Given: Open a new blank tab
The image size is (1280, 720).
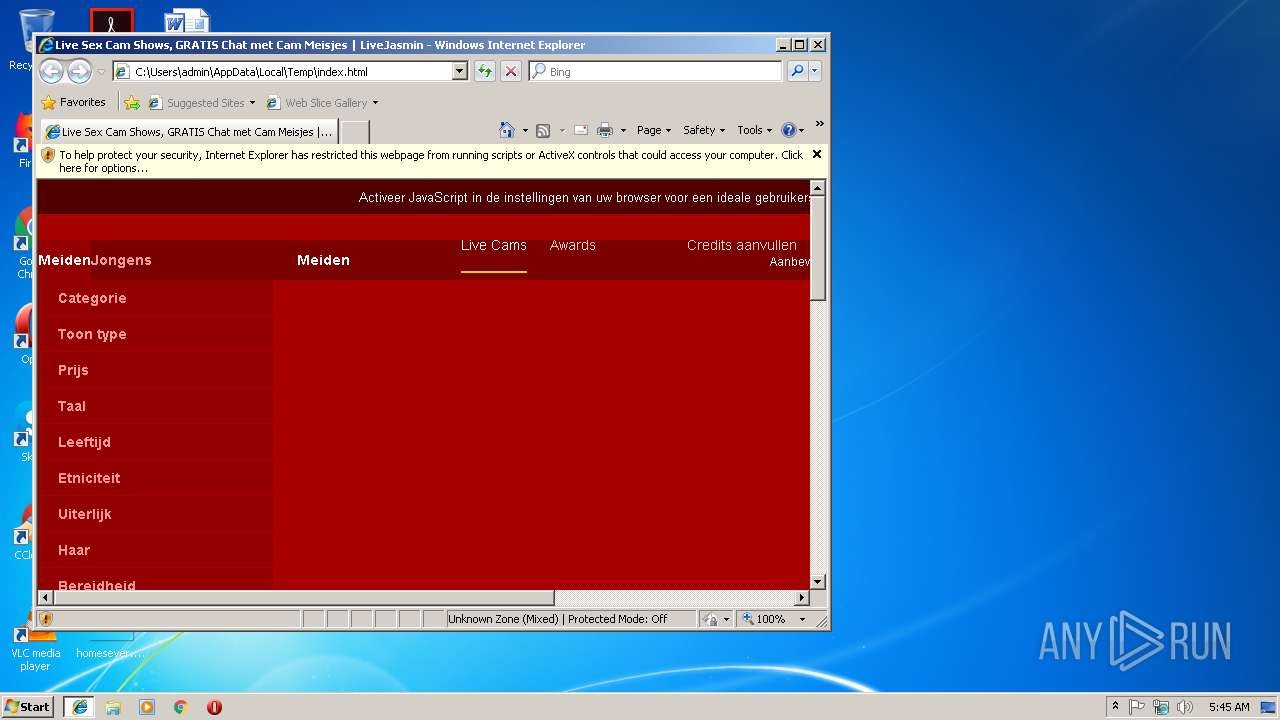Looking at the screenshot, I should (355, 131).
